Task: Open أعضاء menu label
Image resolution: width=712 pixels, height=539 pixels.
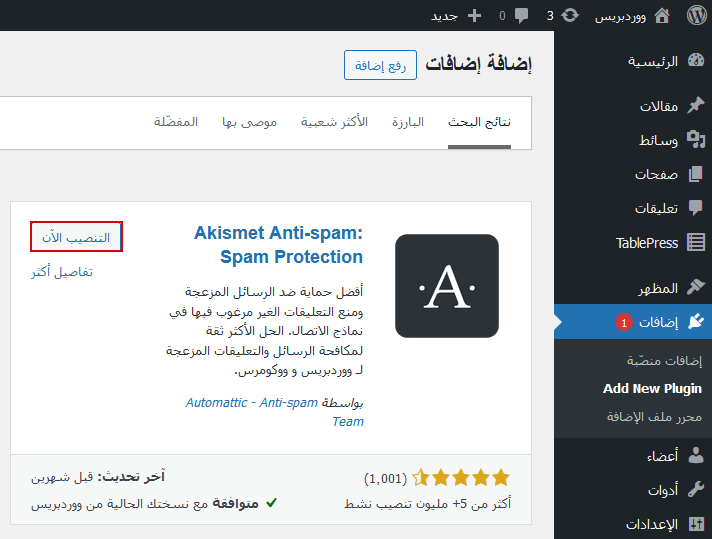Action: [x=662, y=456]
